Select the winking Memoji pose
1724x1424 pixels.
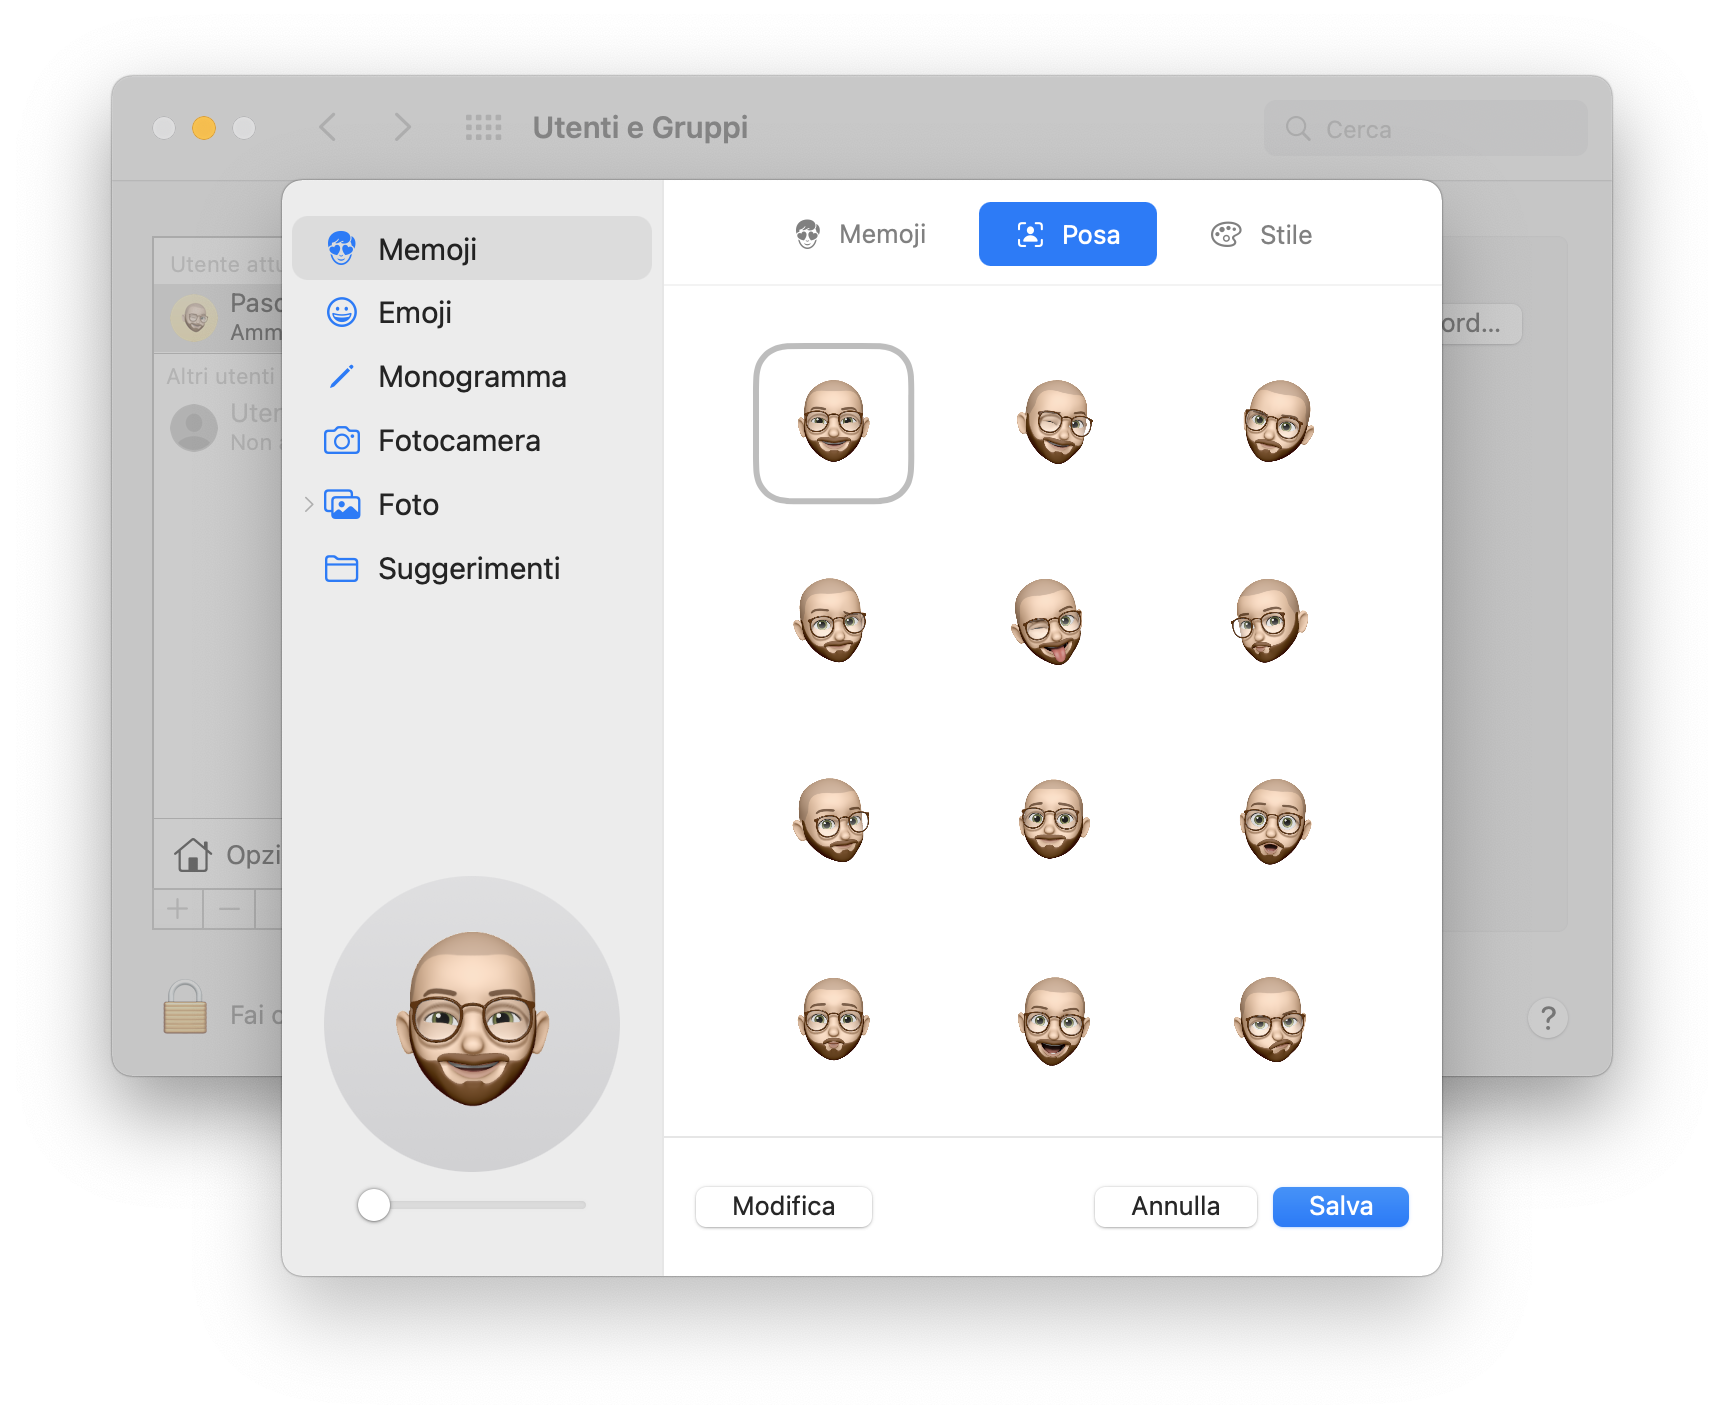[1053, 423]
